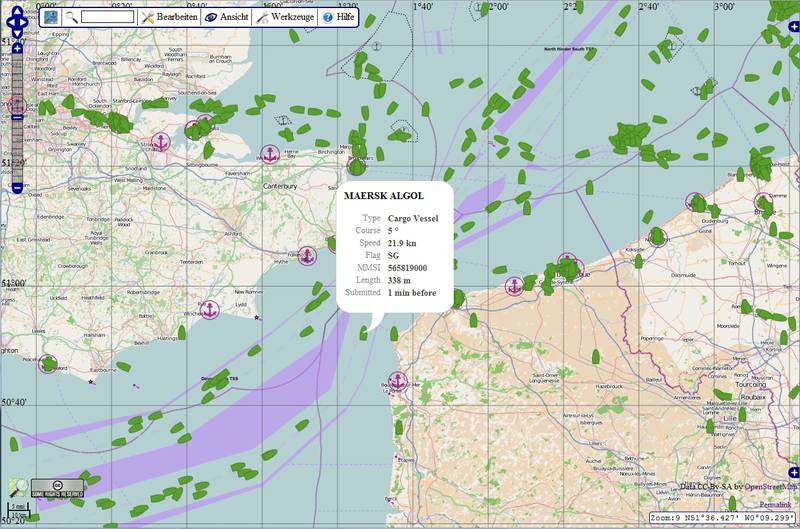
Task: Click the ship marker just right of the popup tail
Action: pos(394,334)
